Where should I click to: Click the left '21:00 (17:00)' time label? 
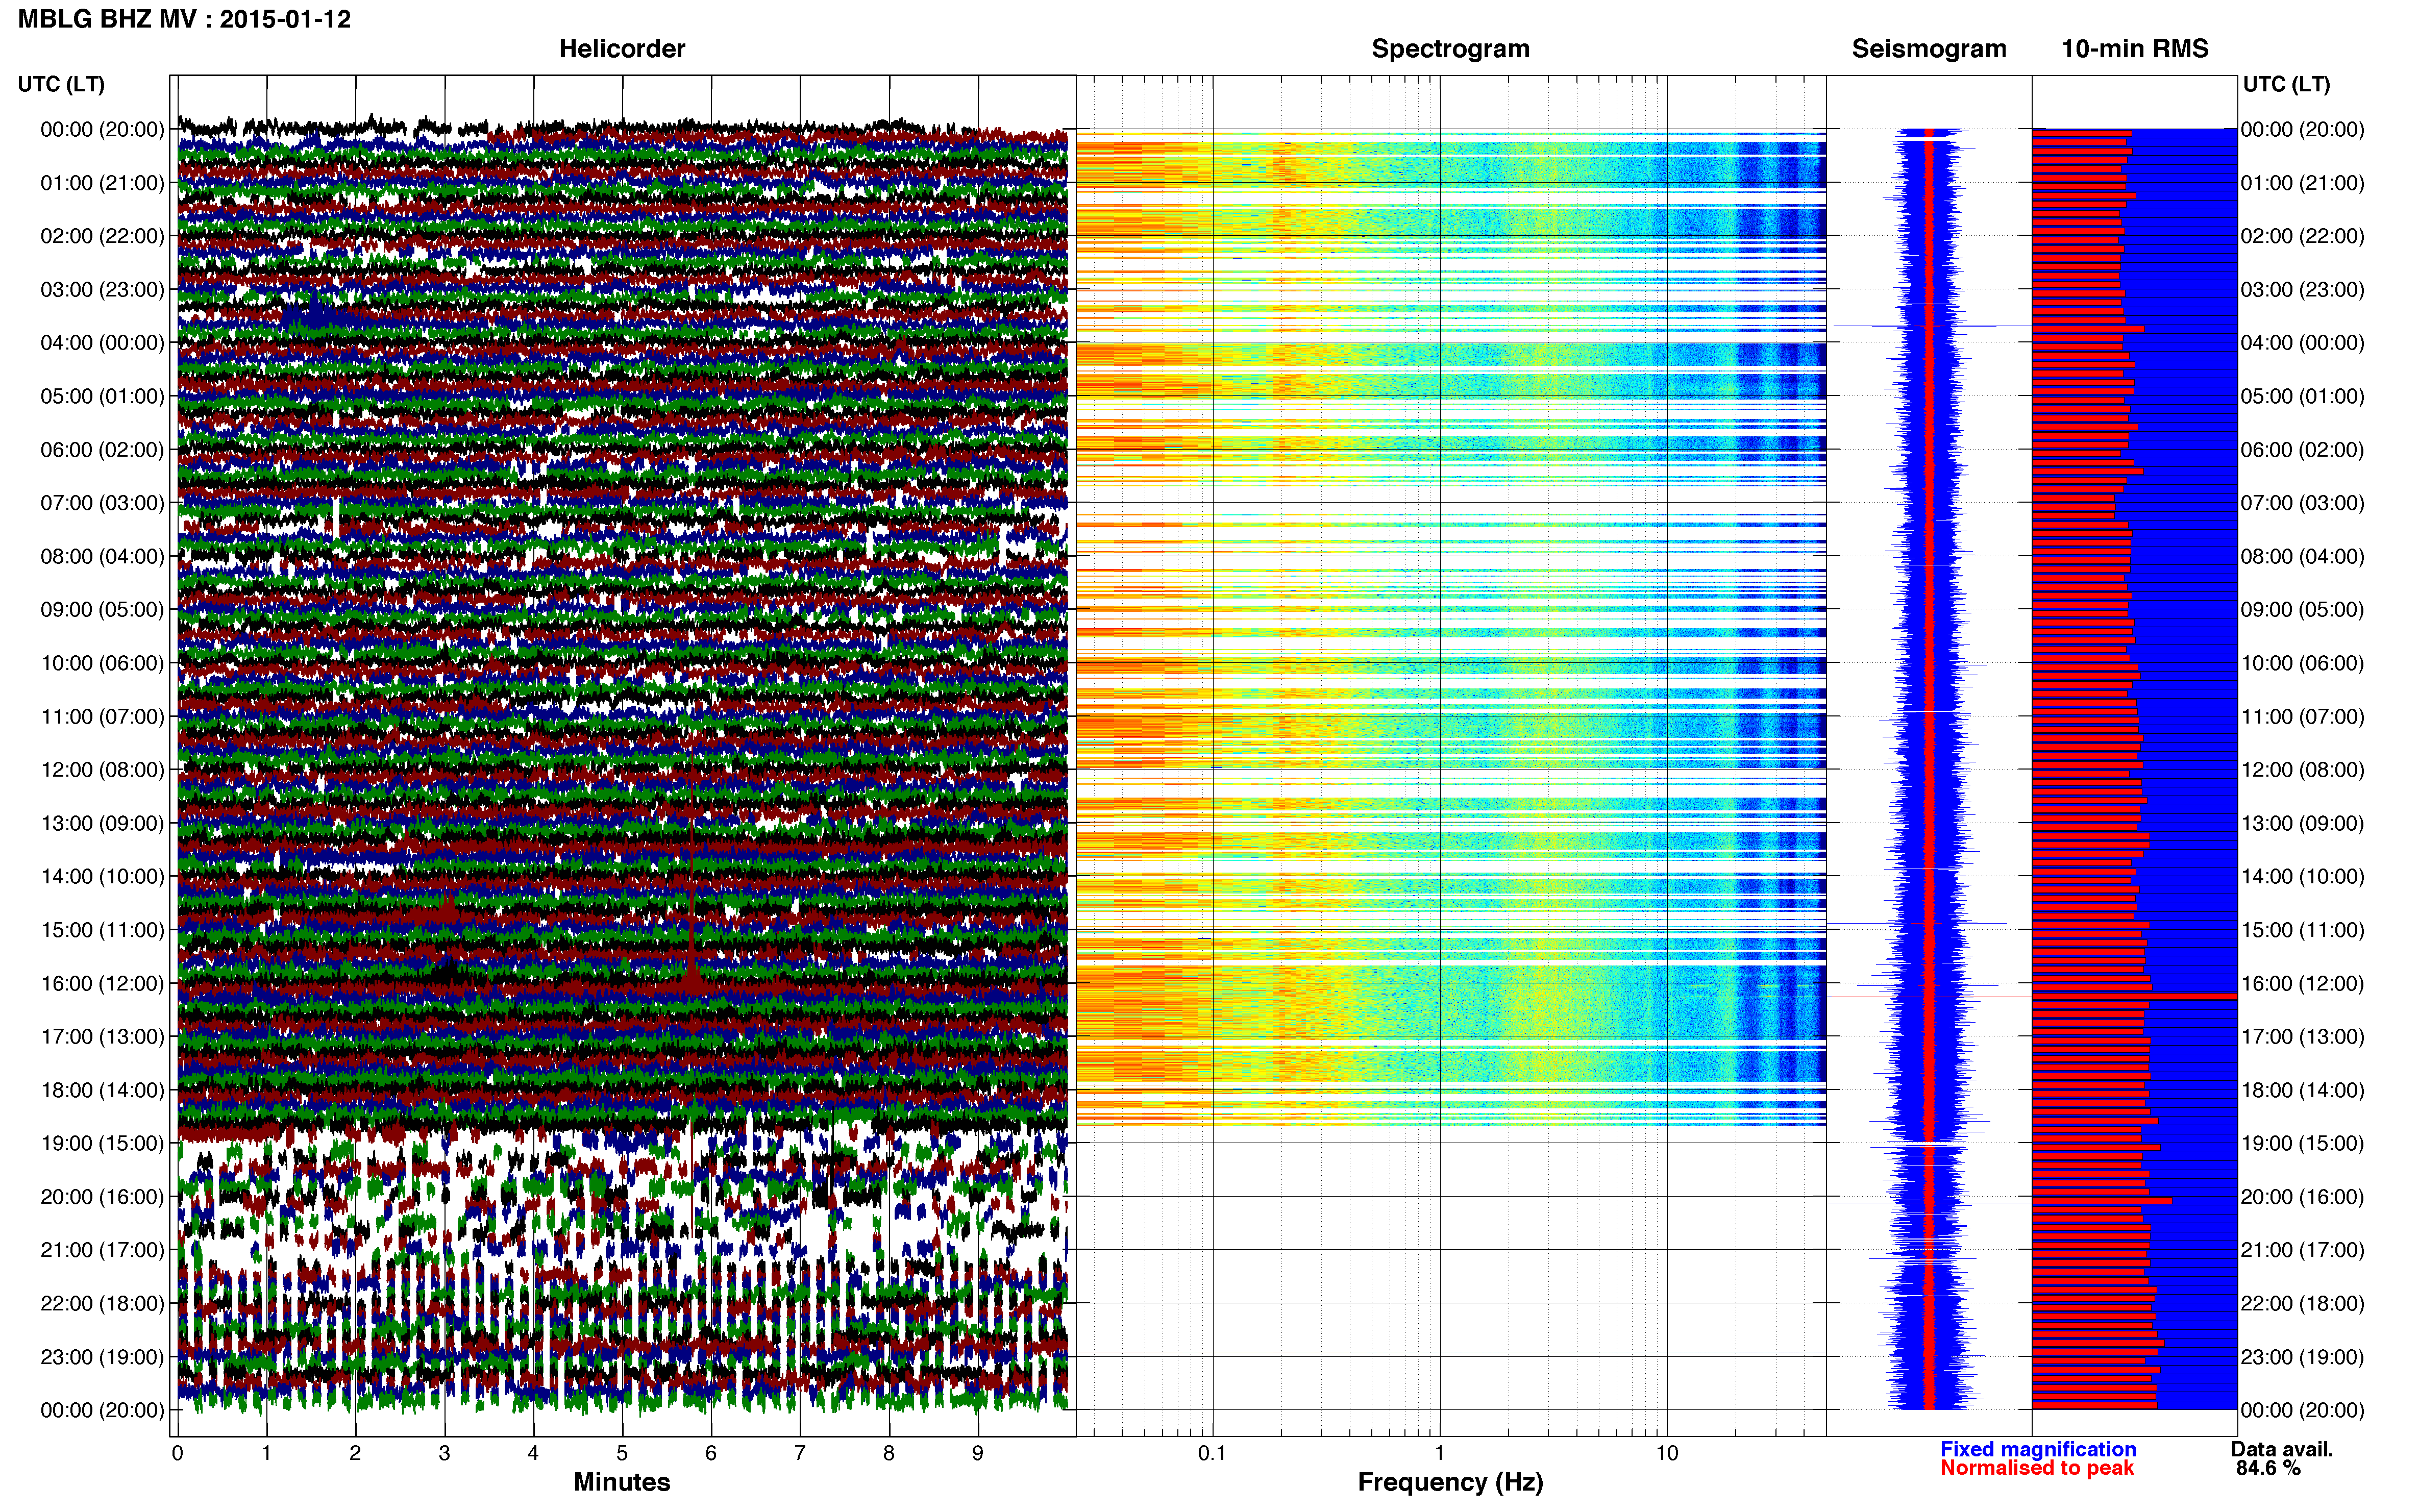pos(102,1250)
